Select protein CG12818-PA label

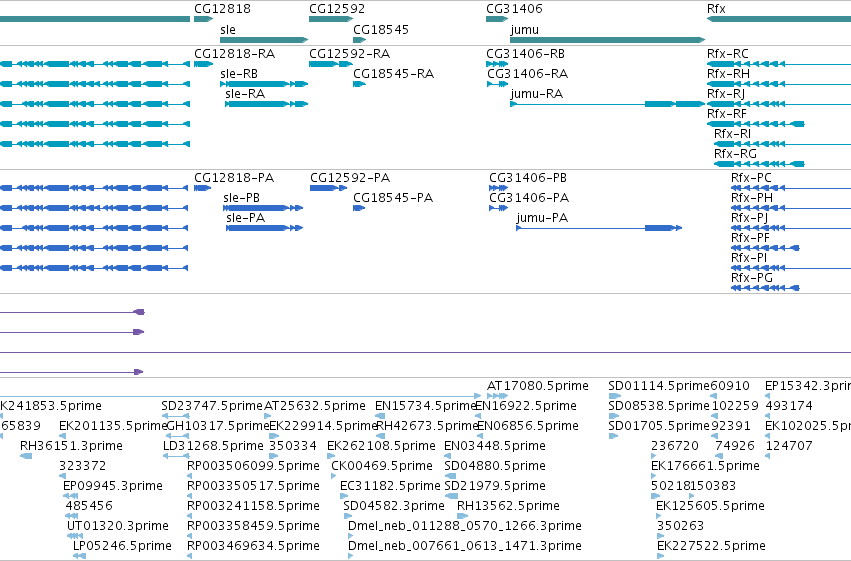[x=234, y=178]
